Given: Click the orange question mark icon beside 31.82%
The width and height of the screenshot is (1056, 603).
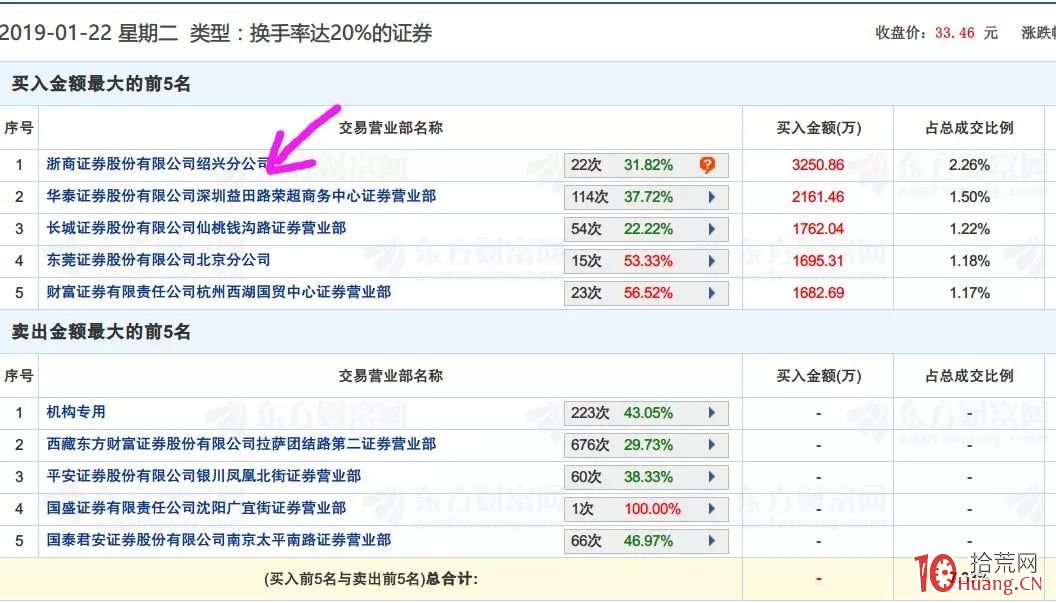Looking at the screenshot, I should 707,164.
